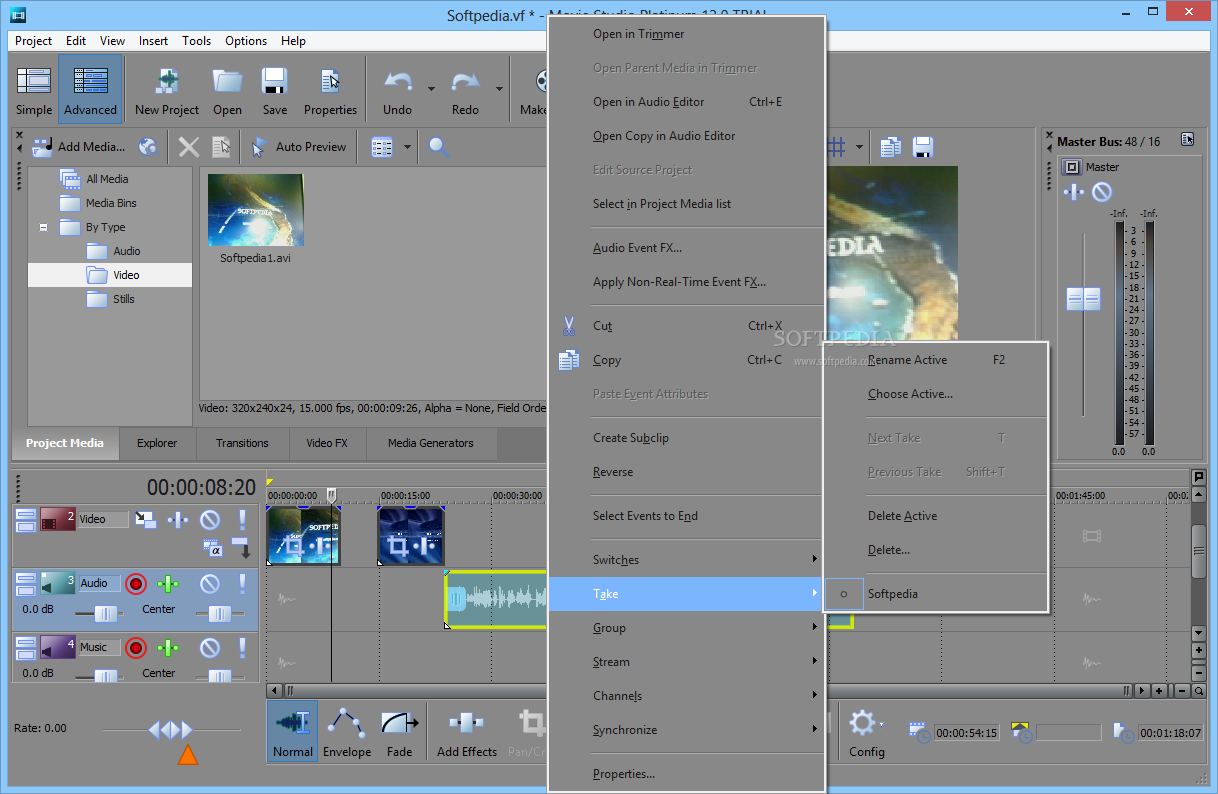
Task: Open the Redo history dropdown arrow
Action: pos(498,89)
